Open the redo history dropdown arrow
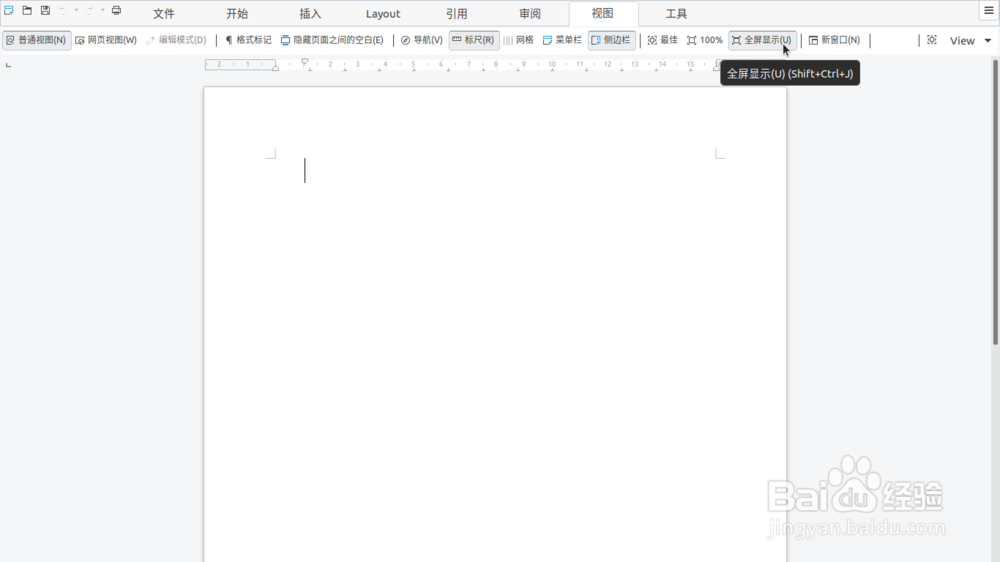Viewport: 1000px width, 562px height. tap(103, 10)
